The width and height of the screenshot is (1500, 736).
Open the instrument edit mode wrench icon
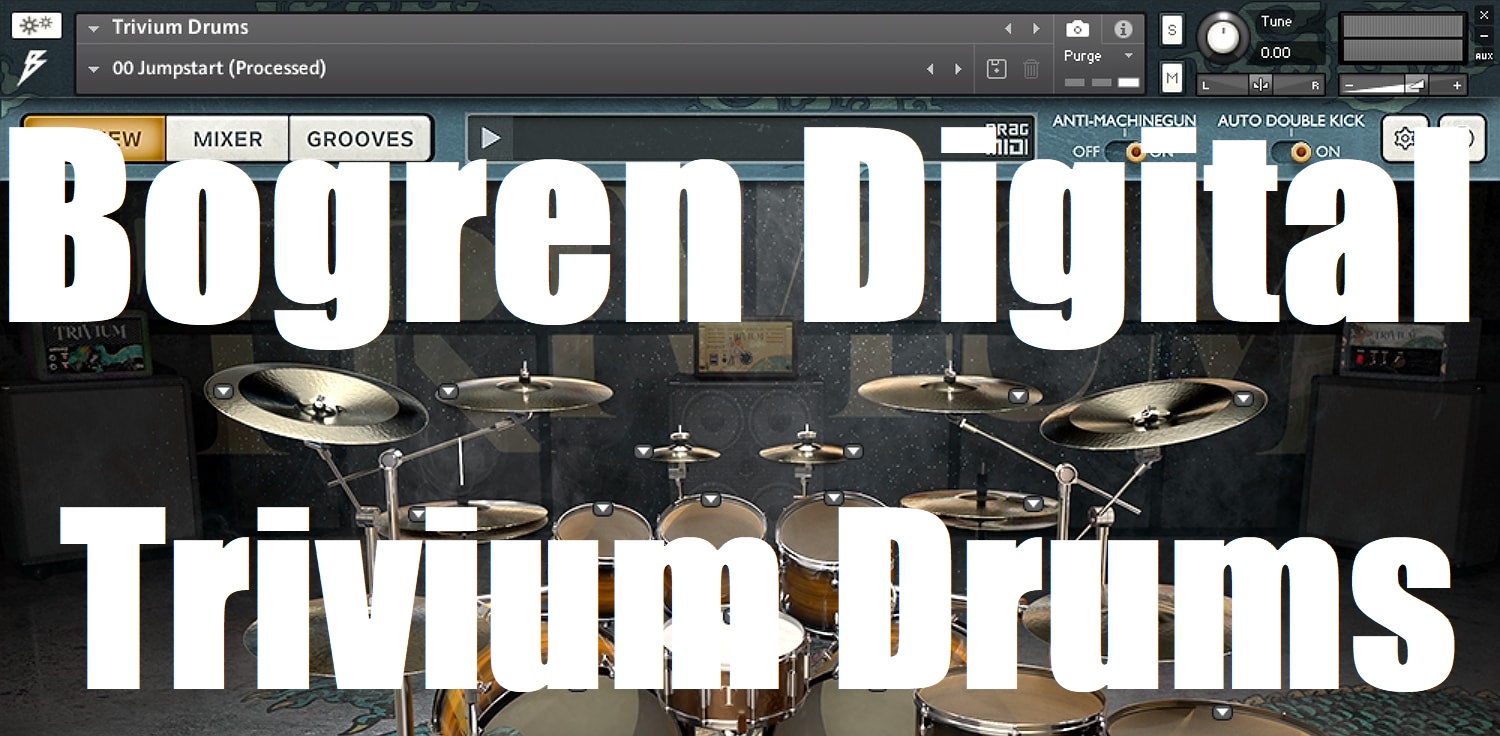click(x=37, y=25)
